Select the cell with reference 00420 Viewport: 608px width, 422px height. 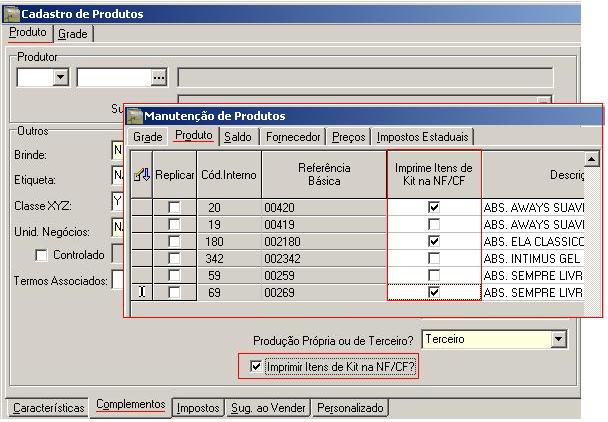point(324,208)
